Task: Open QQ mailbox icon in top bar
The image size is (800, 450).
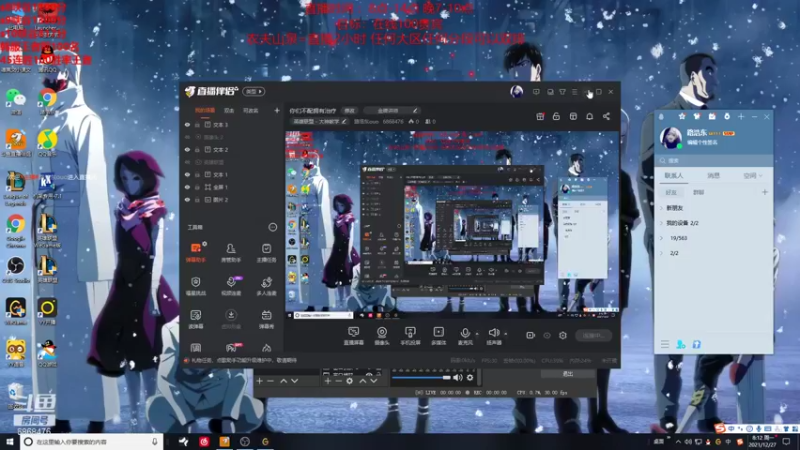Action: [712, 116]
